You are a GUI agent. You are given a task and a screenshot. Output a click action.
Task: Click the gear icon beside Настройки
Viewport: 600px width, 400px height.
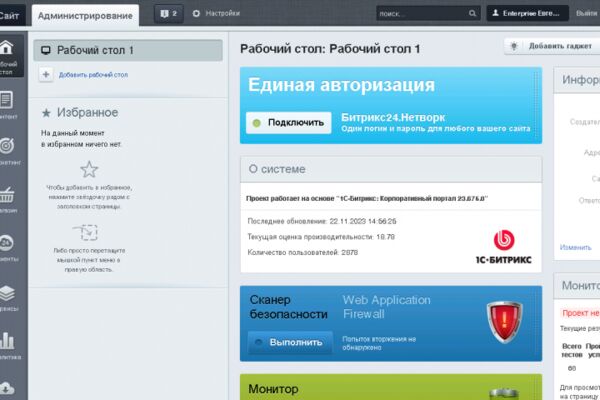click(196, 13)
